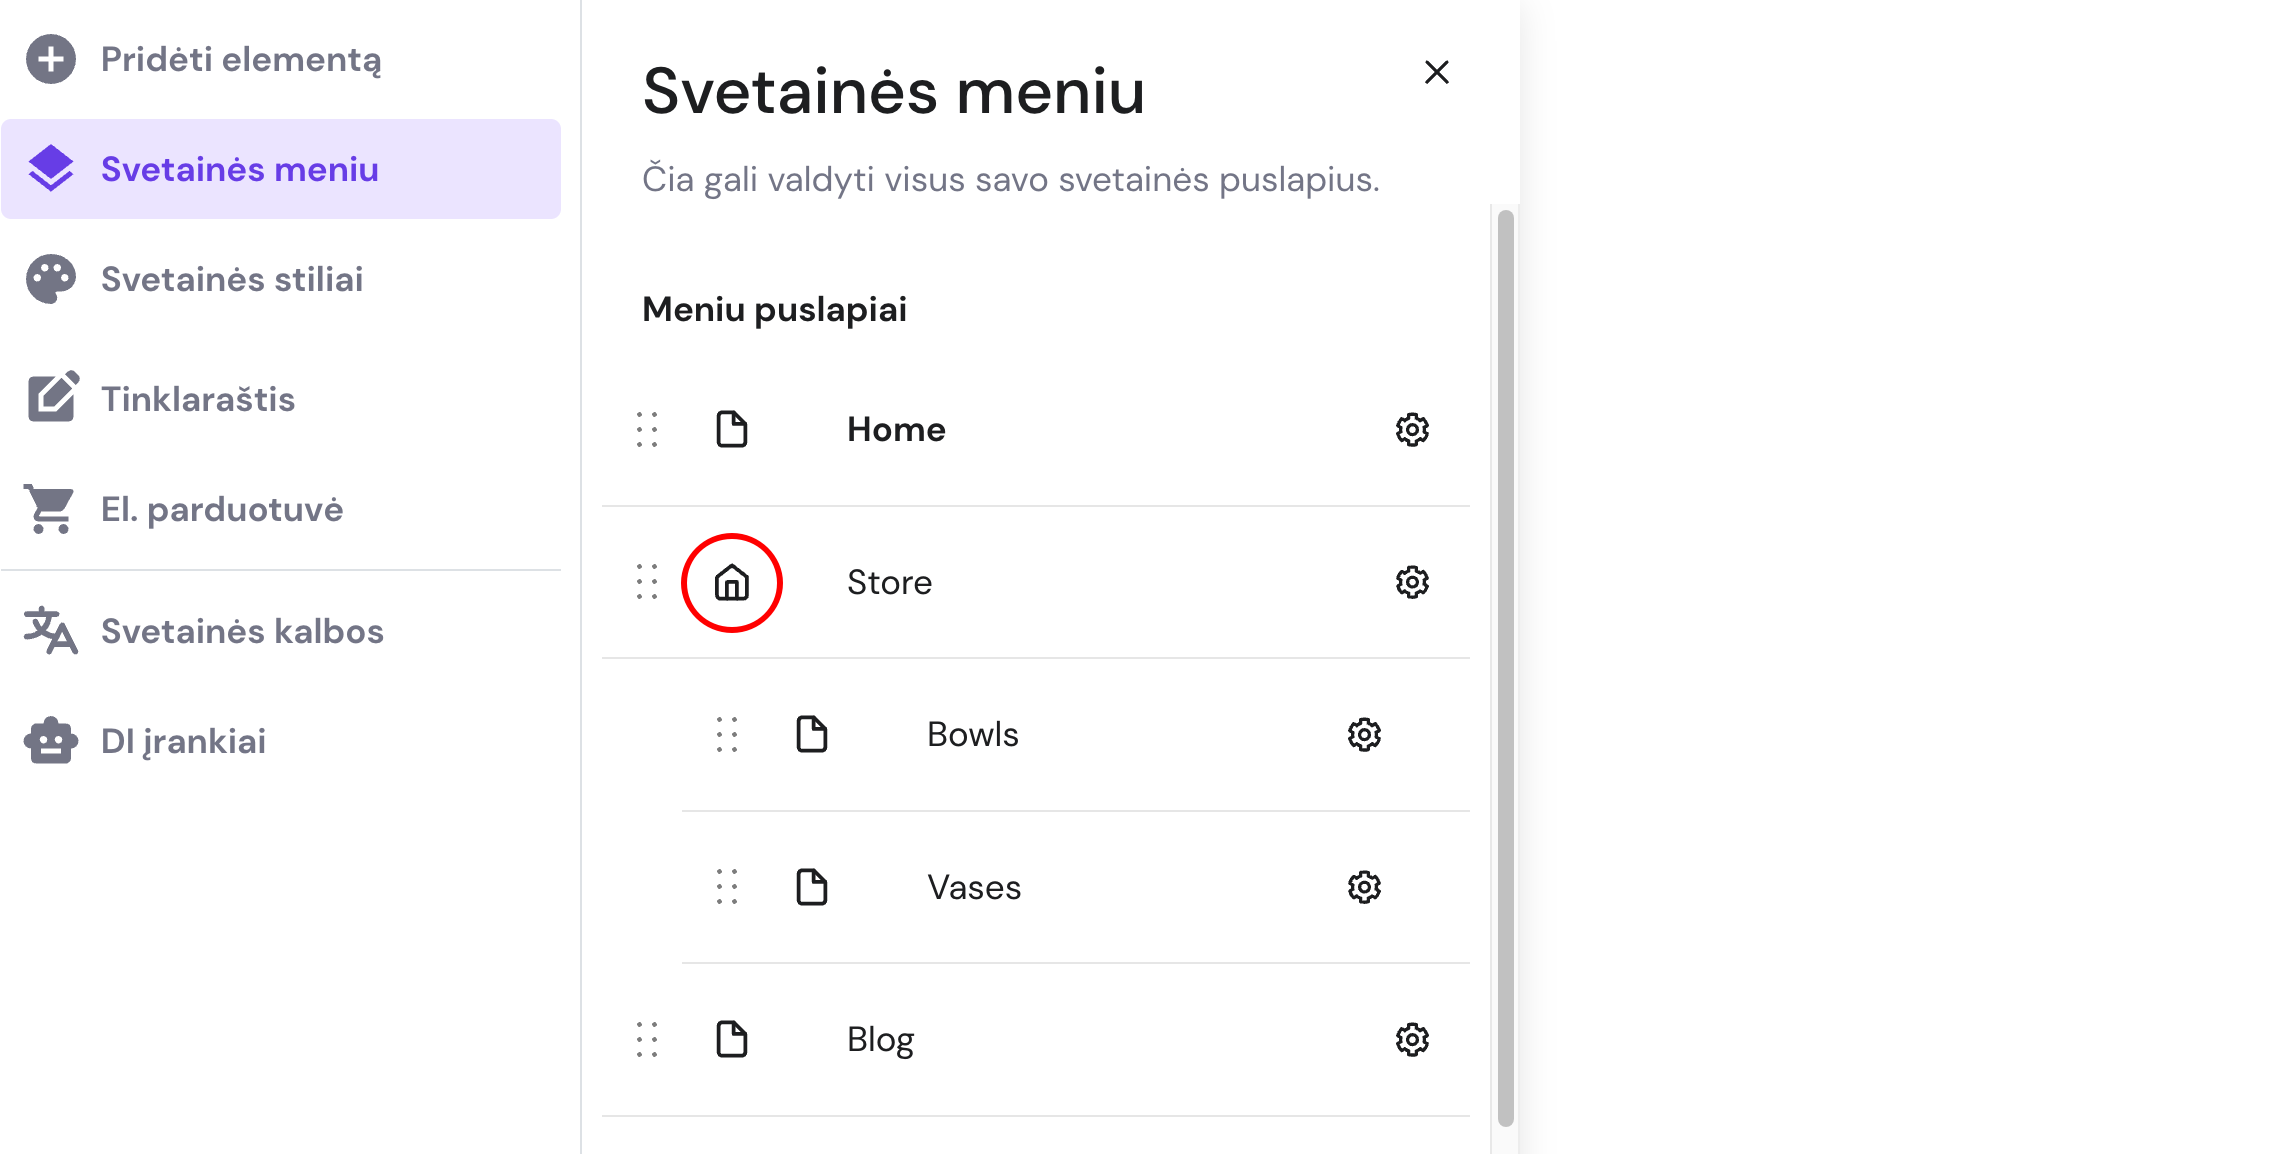
Task: Click the Store home icon circled in red
Action: [x=732, y=583]
